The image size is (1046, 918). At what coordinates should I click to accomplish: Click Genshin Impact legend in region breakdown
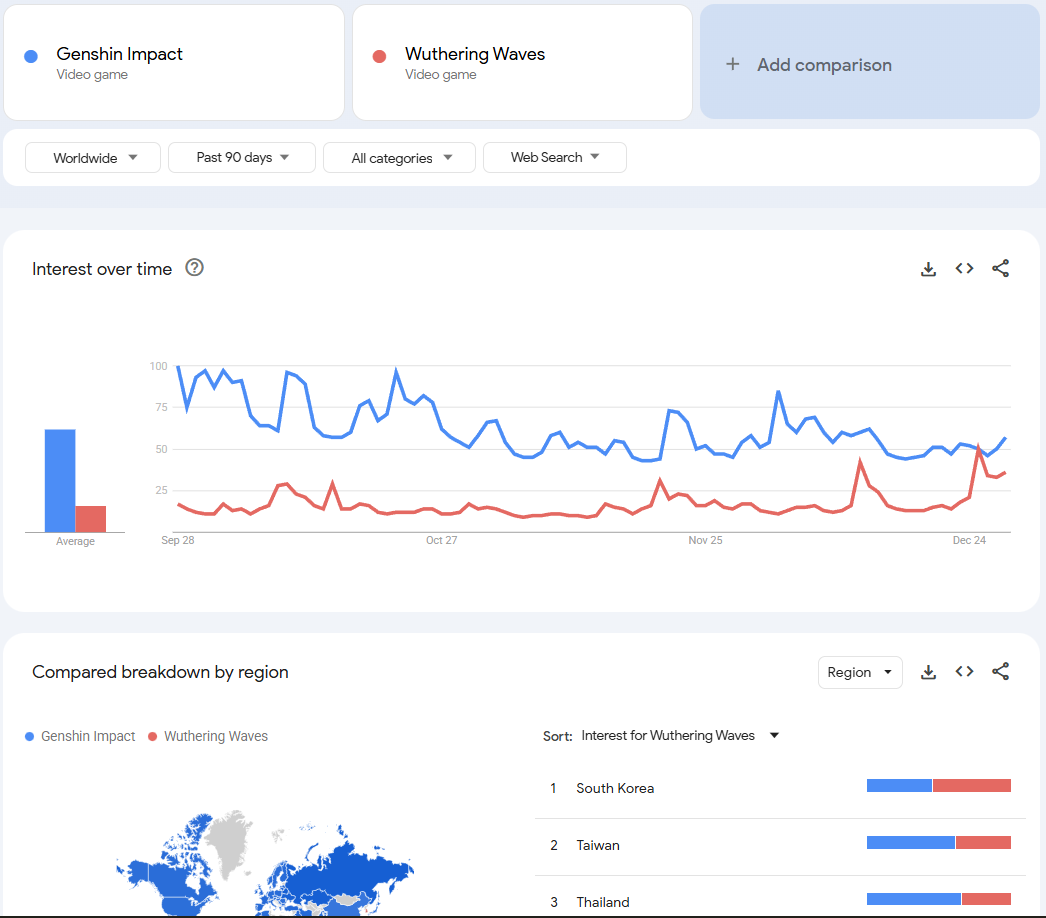[x=80, y=736]
